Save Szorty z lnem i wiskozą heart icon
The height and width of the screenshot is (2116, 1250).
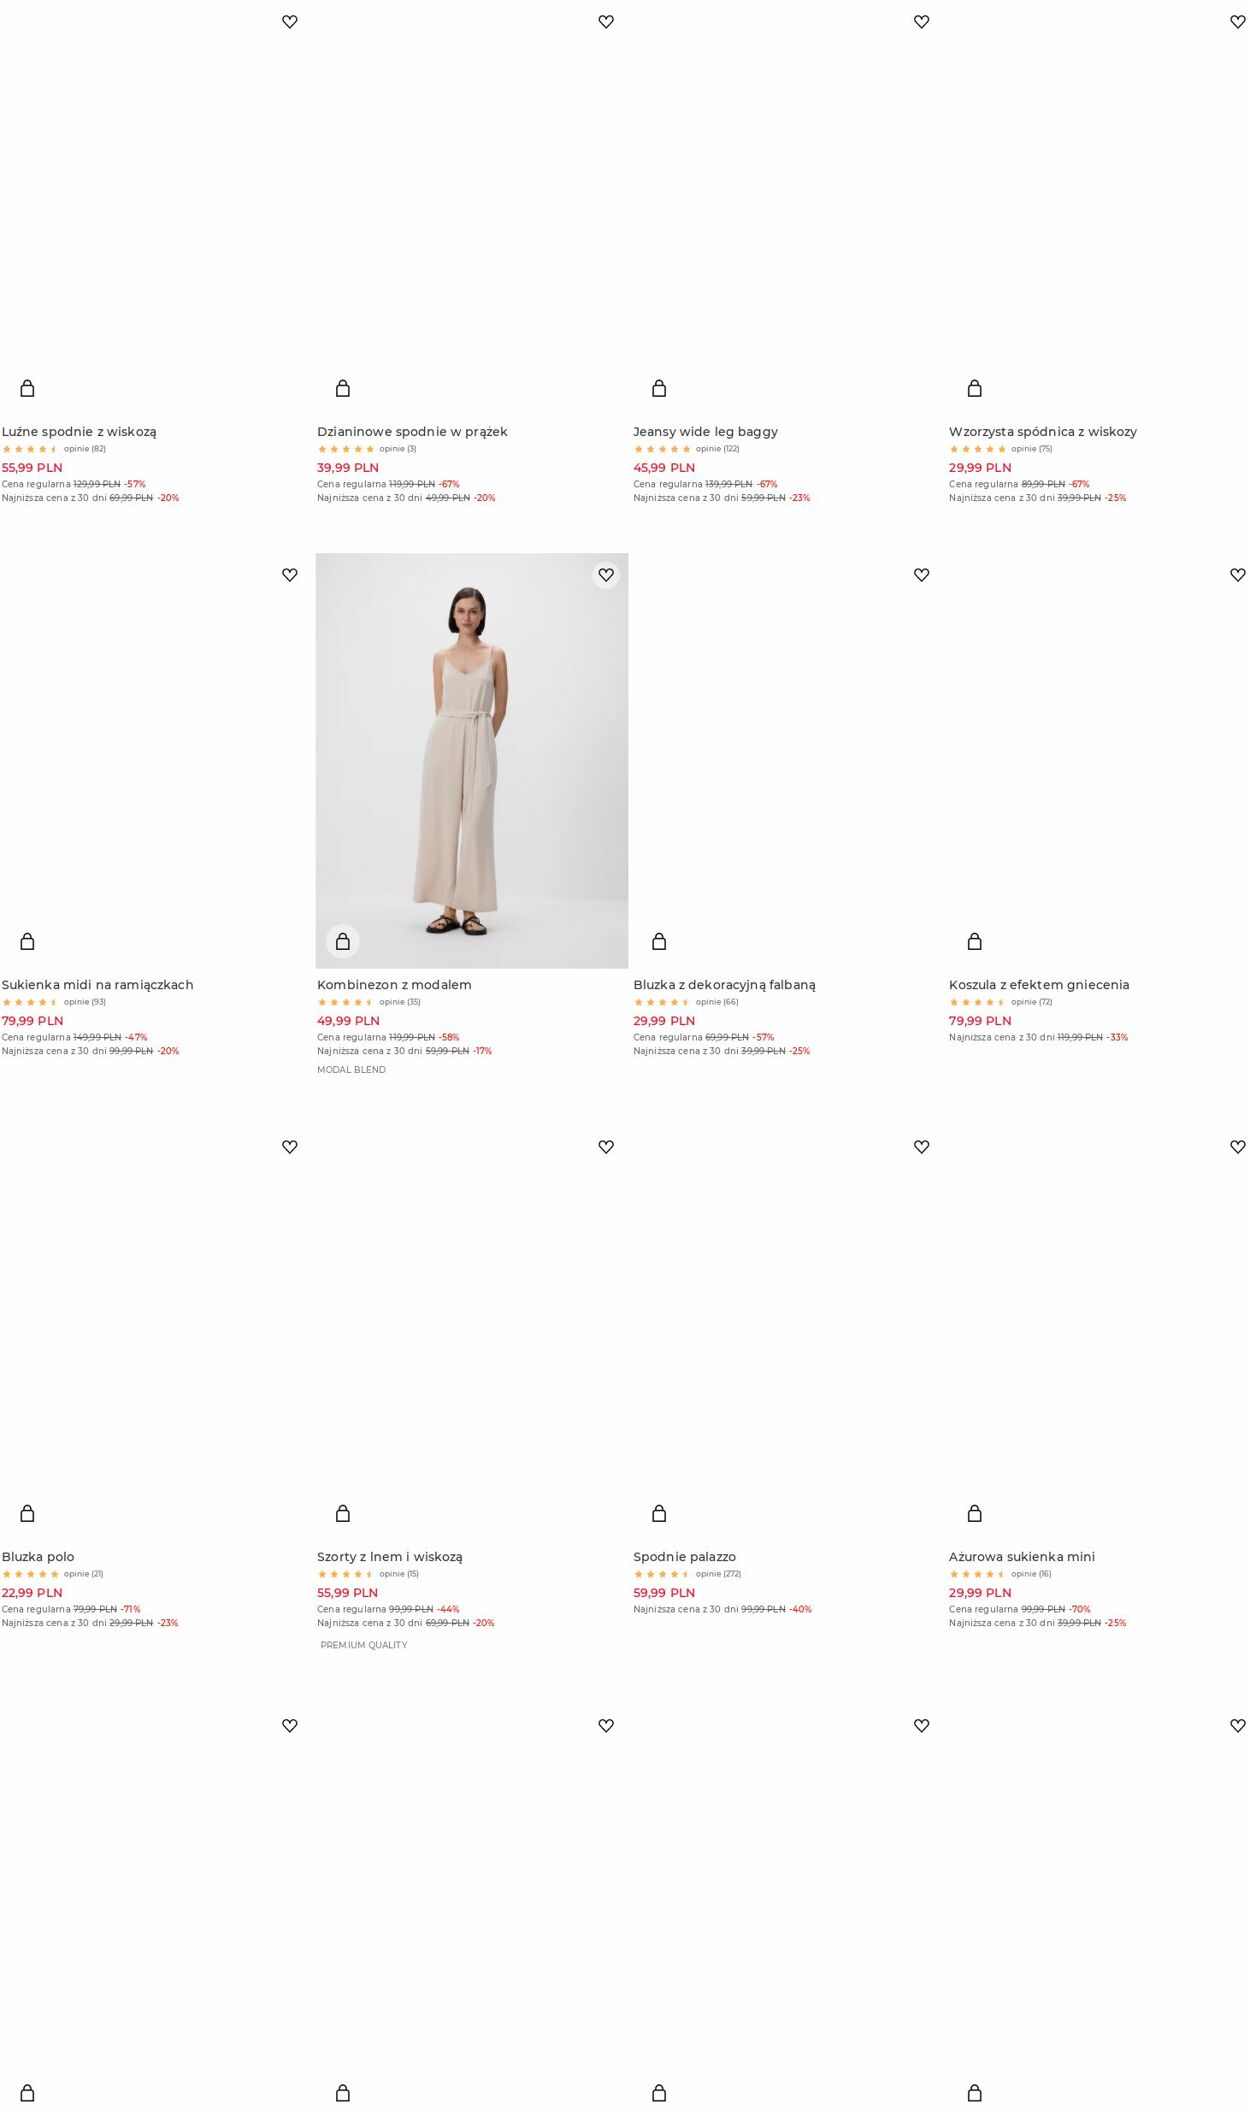(606, 1147)
